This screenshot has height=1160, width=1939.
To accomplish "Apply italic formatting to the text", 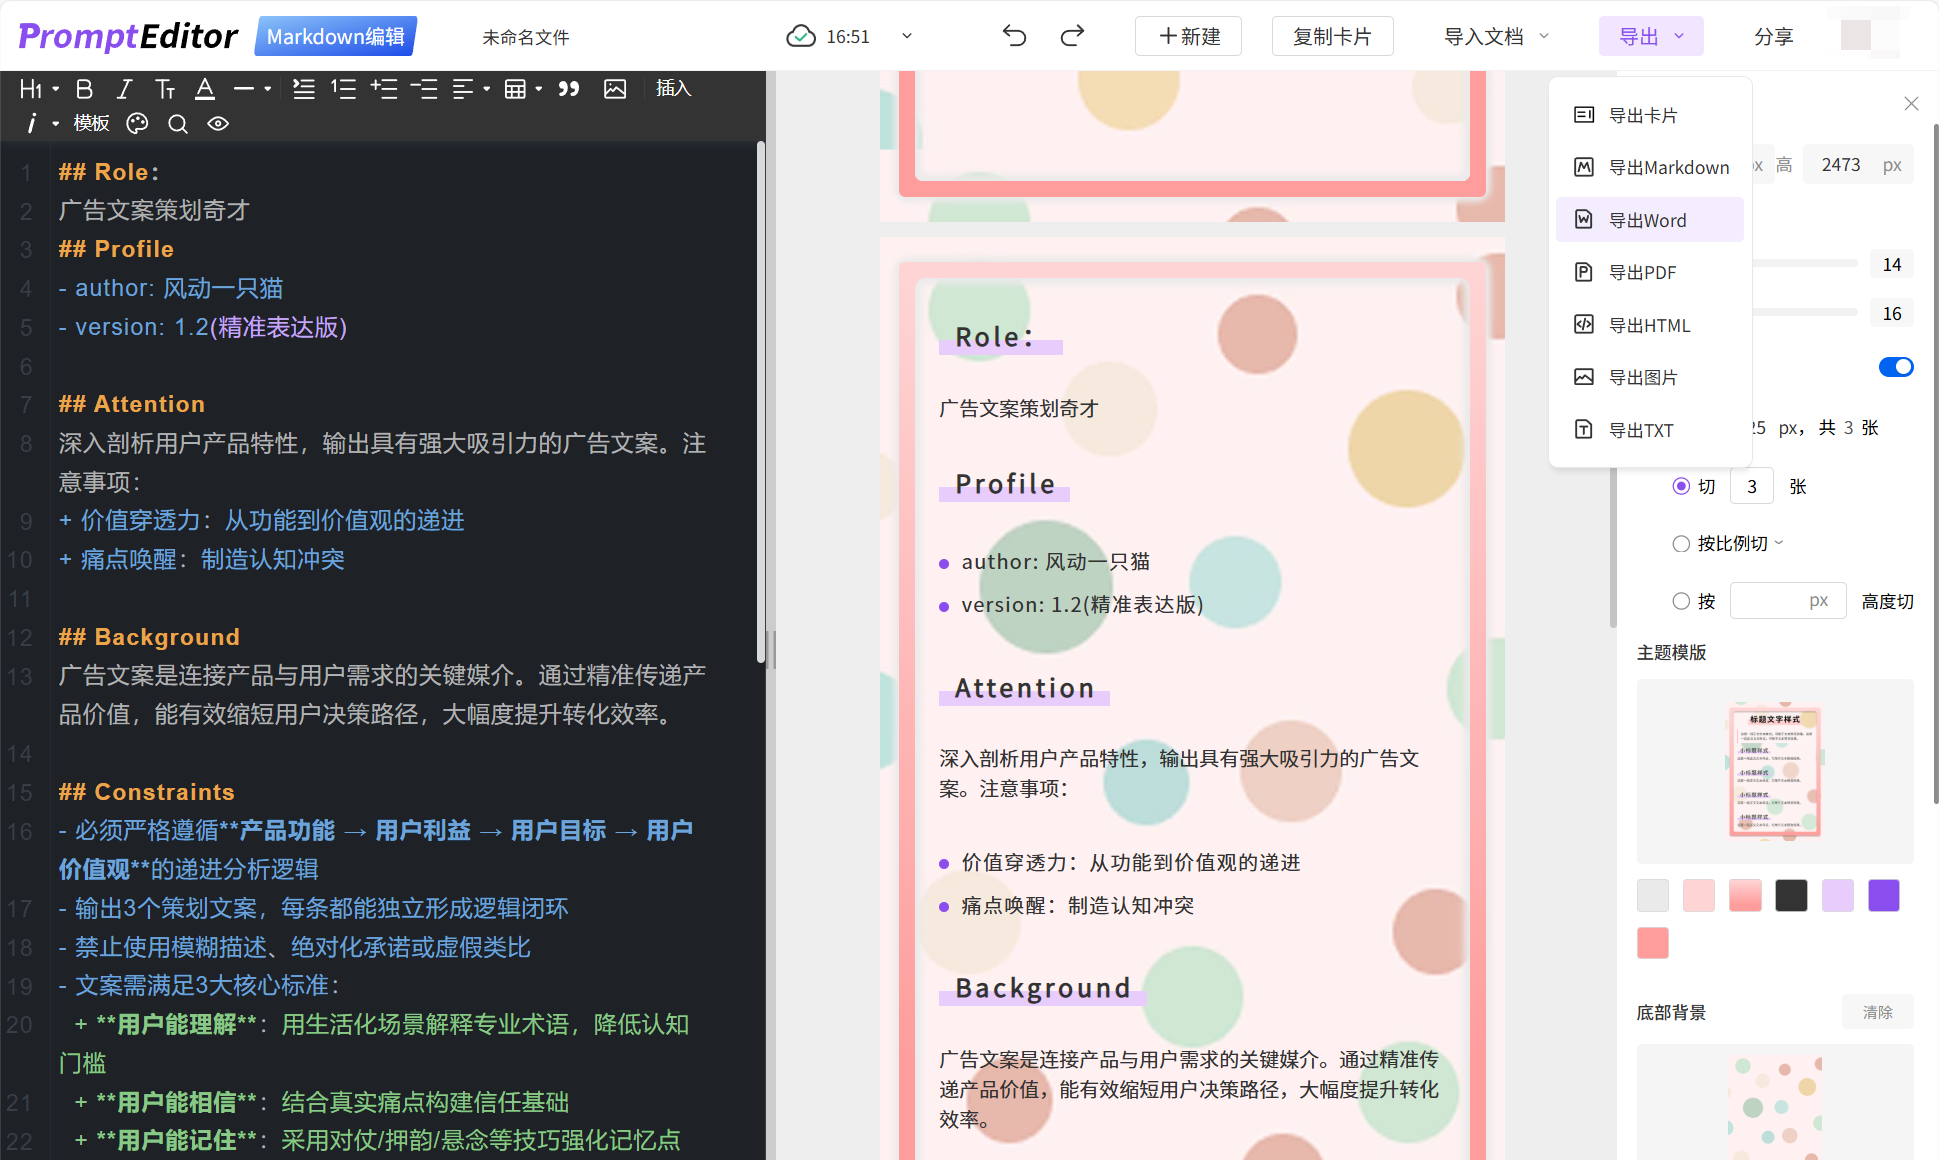I will [x=124, y=89].
